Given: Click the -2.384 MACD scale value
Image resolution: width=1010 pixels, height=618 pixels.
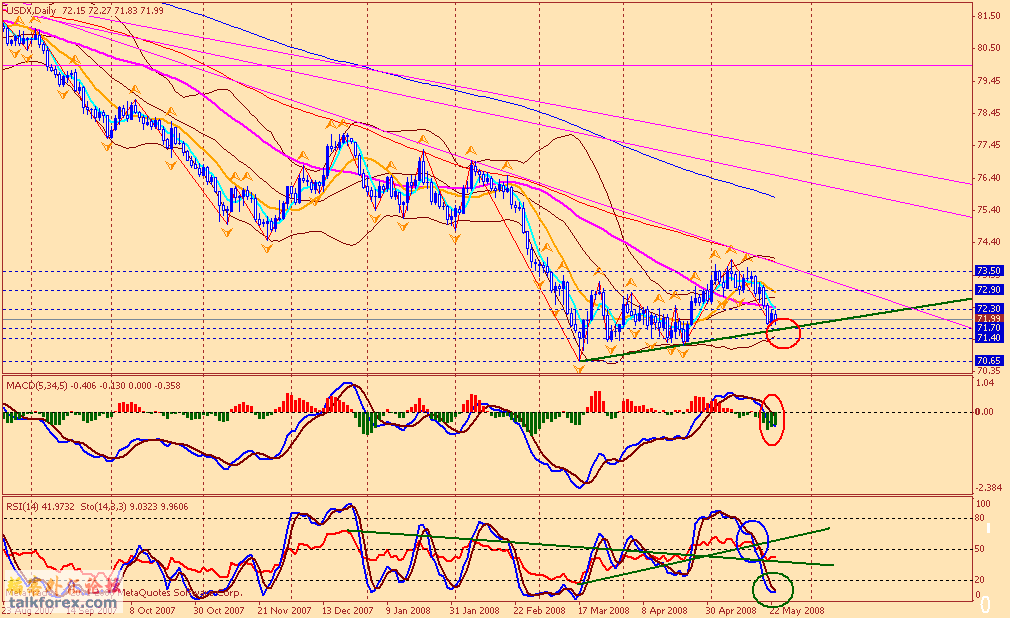Looking at the screenshot, I should (989, 488).
